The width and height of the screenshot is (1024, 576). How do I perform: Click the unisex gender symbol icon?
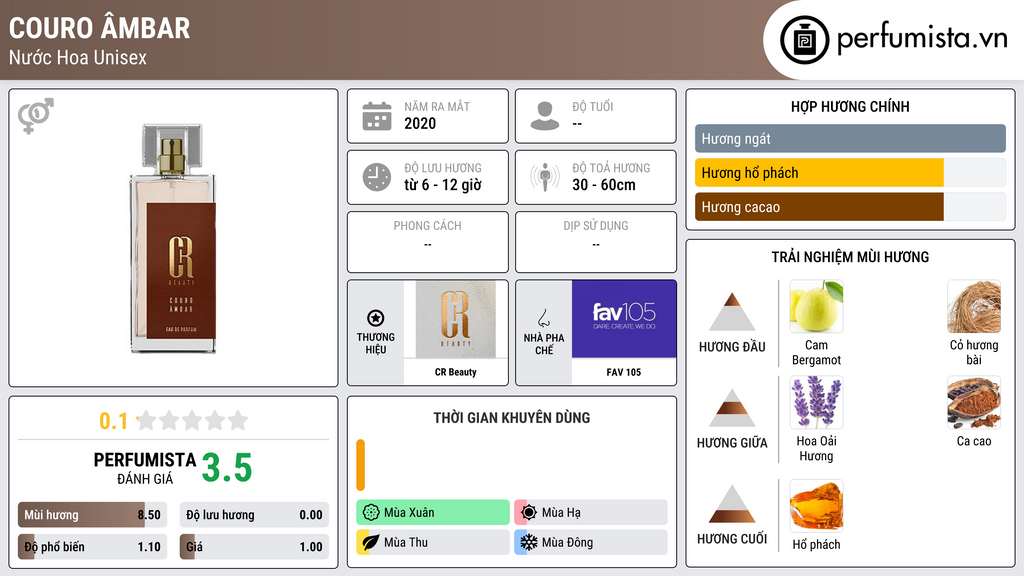35,116
